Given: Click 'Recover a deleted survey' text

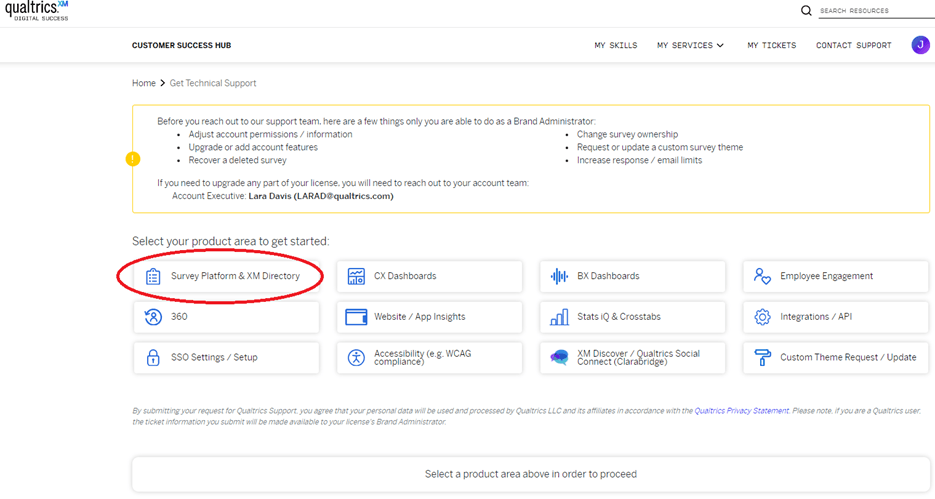Looking at the screenshot, I should 237,160.
